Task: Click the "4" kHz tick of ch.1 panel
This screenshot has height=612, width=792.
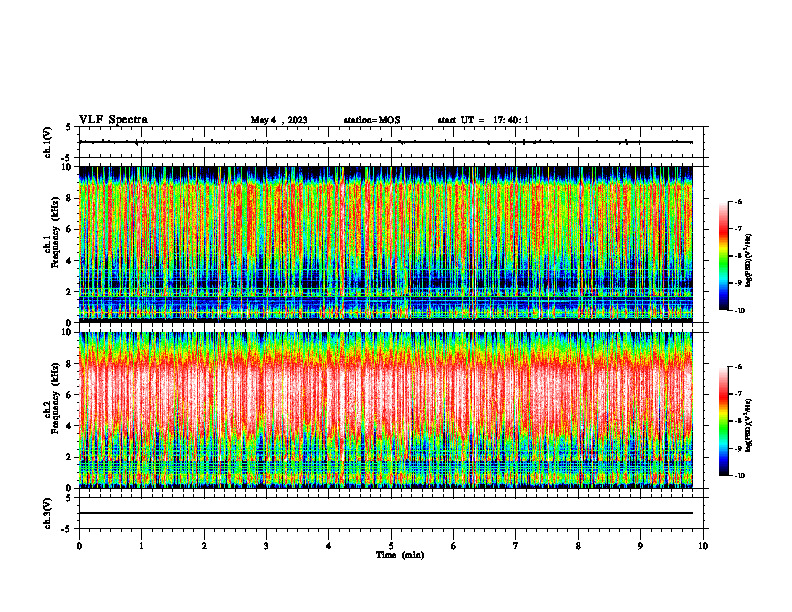Action: pyautogui.click(x=69, y=261)
